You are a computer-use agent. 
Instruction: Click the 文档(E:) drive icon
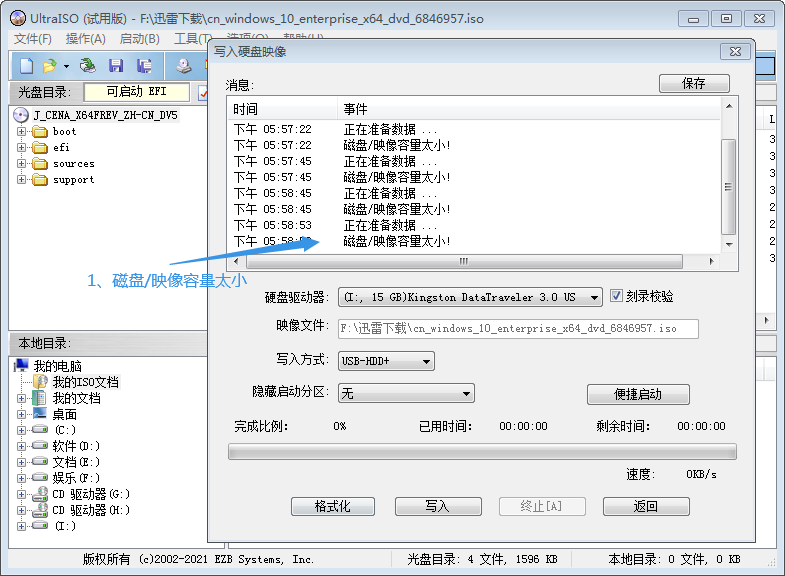40,461
